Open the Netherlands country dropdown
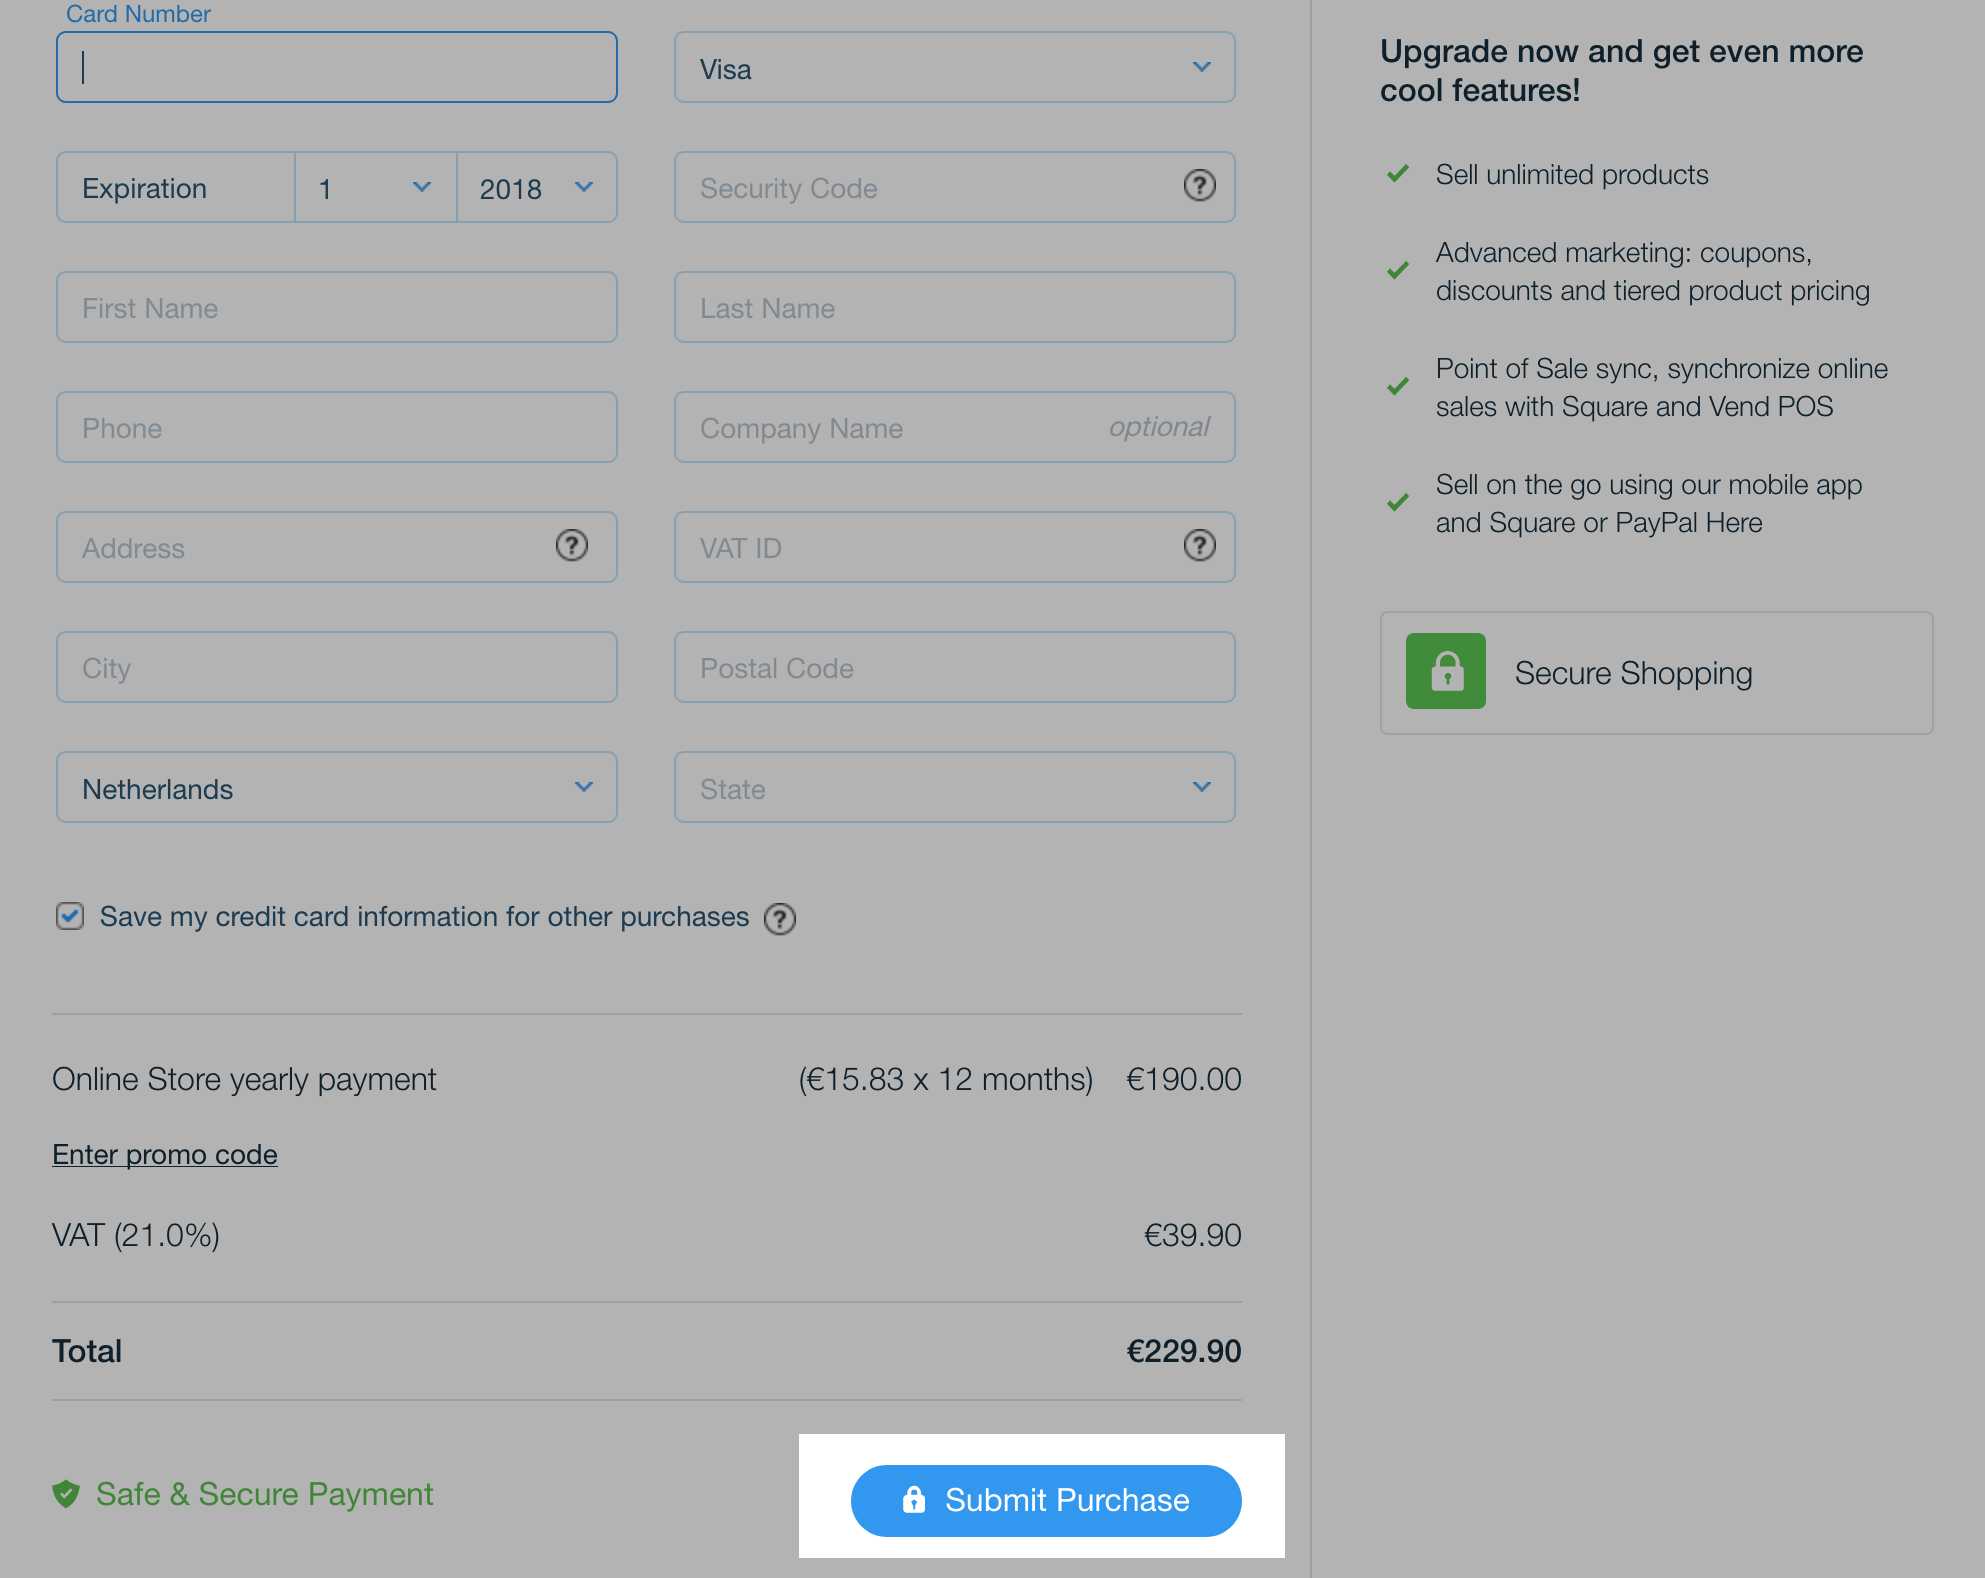Screen dimensions: 1985x1578 click(x=337, y=787)
